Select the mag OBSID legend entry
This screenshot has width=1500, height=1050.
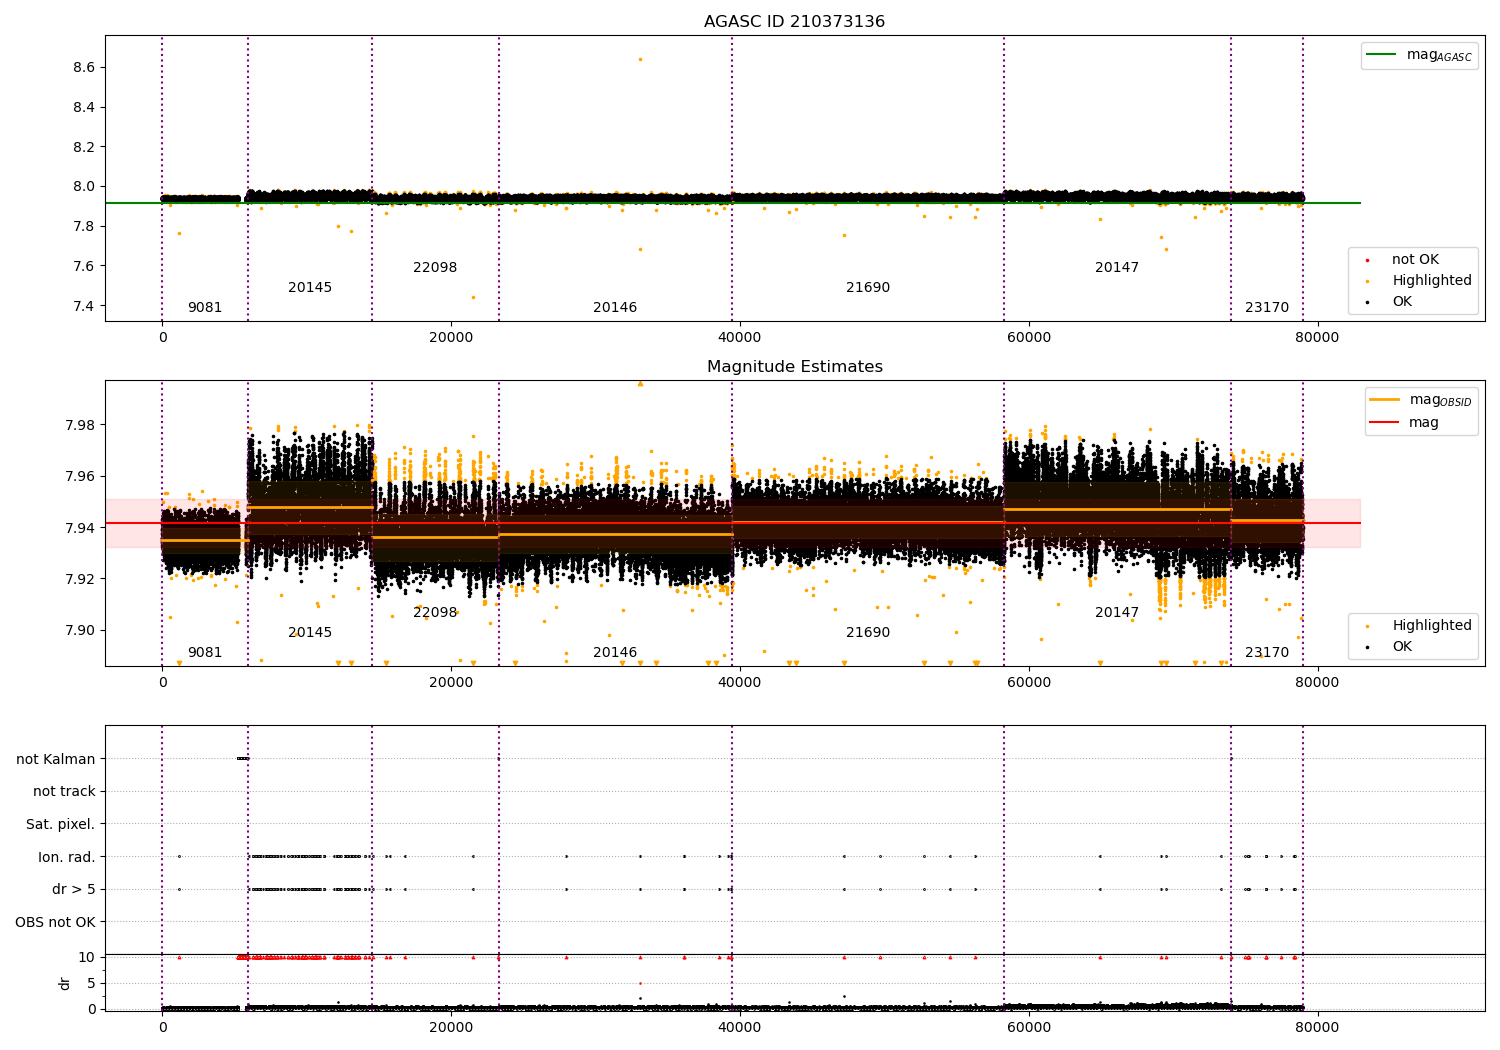point(1420,400)
